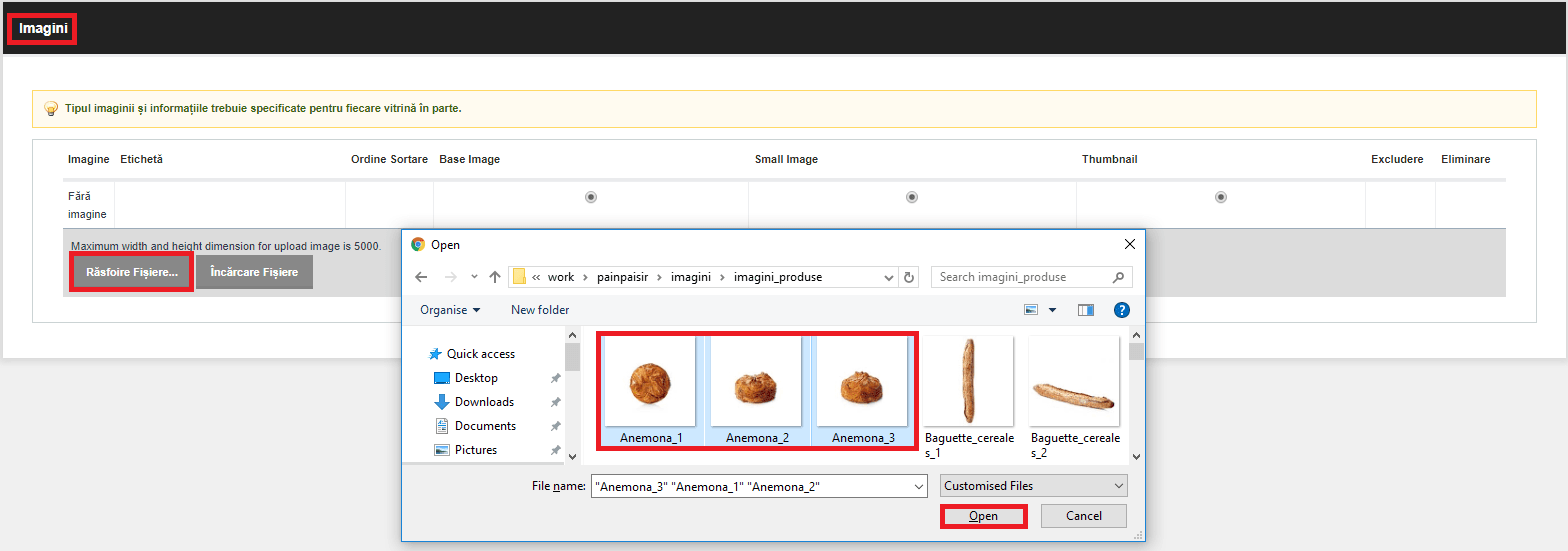The image size is (1568, 551).
Task: Click the pin icon next to Desktop
Action: pos(556,378)
